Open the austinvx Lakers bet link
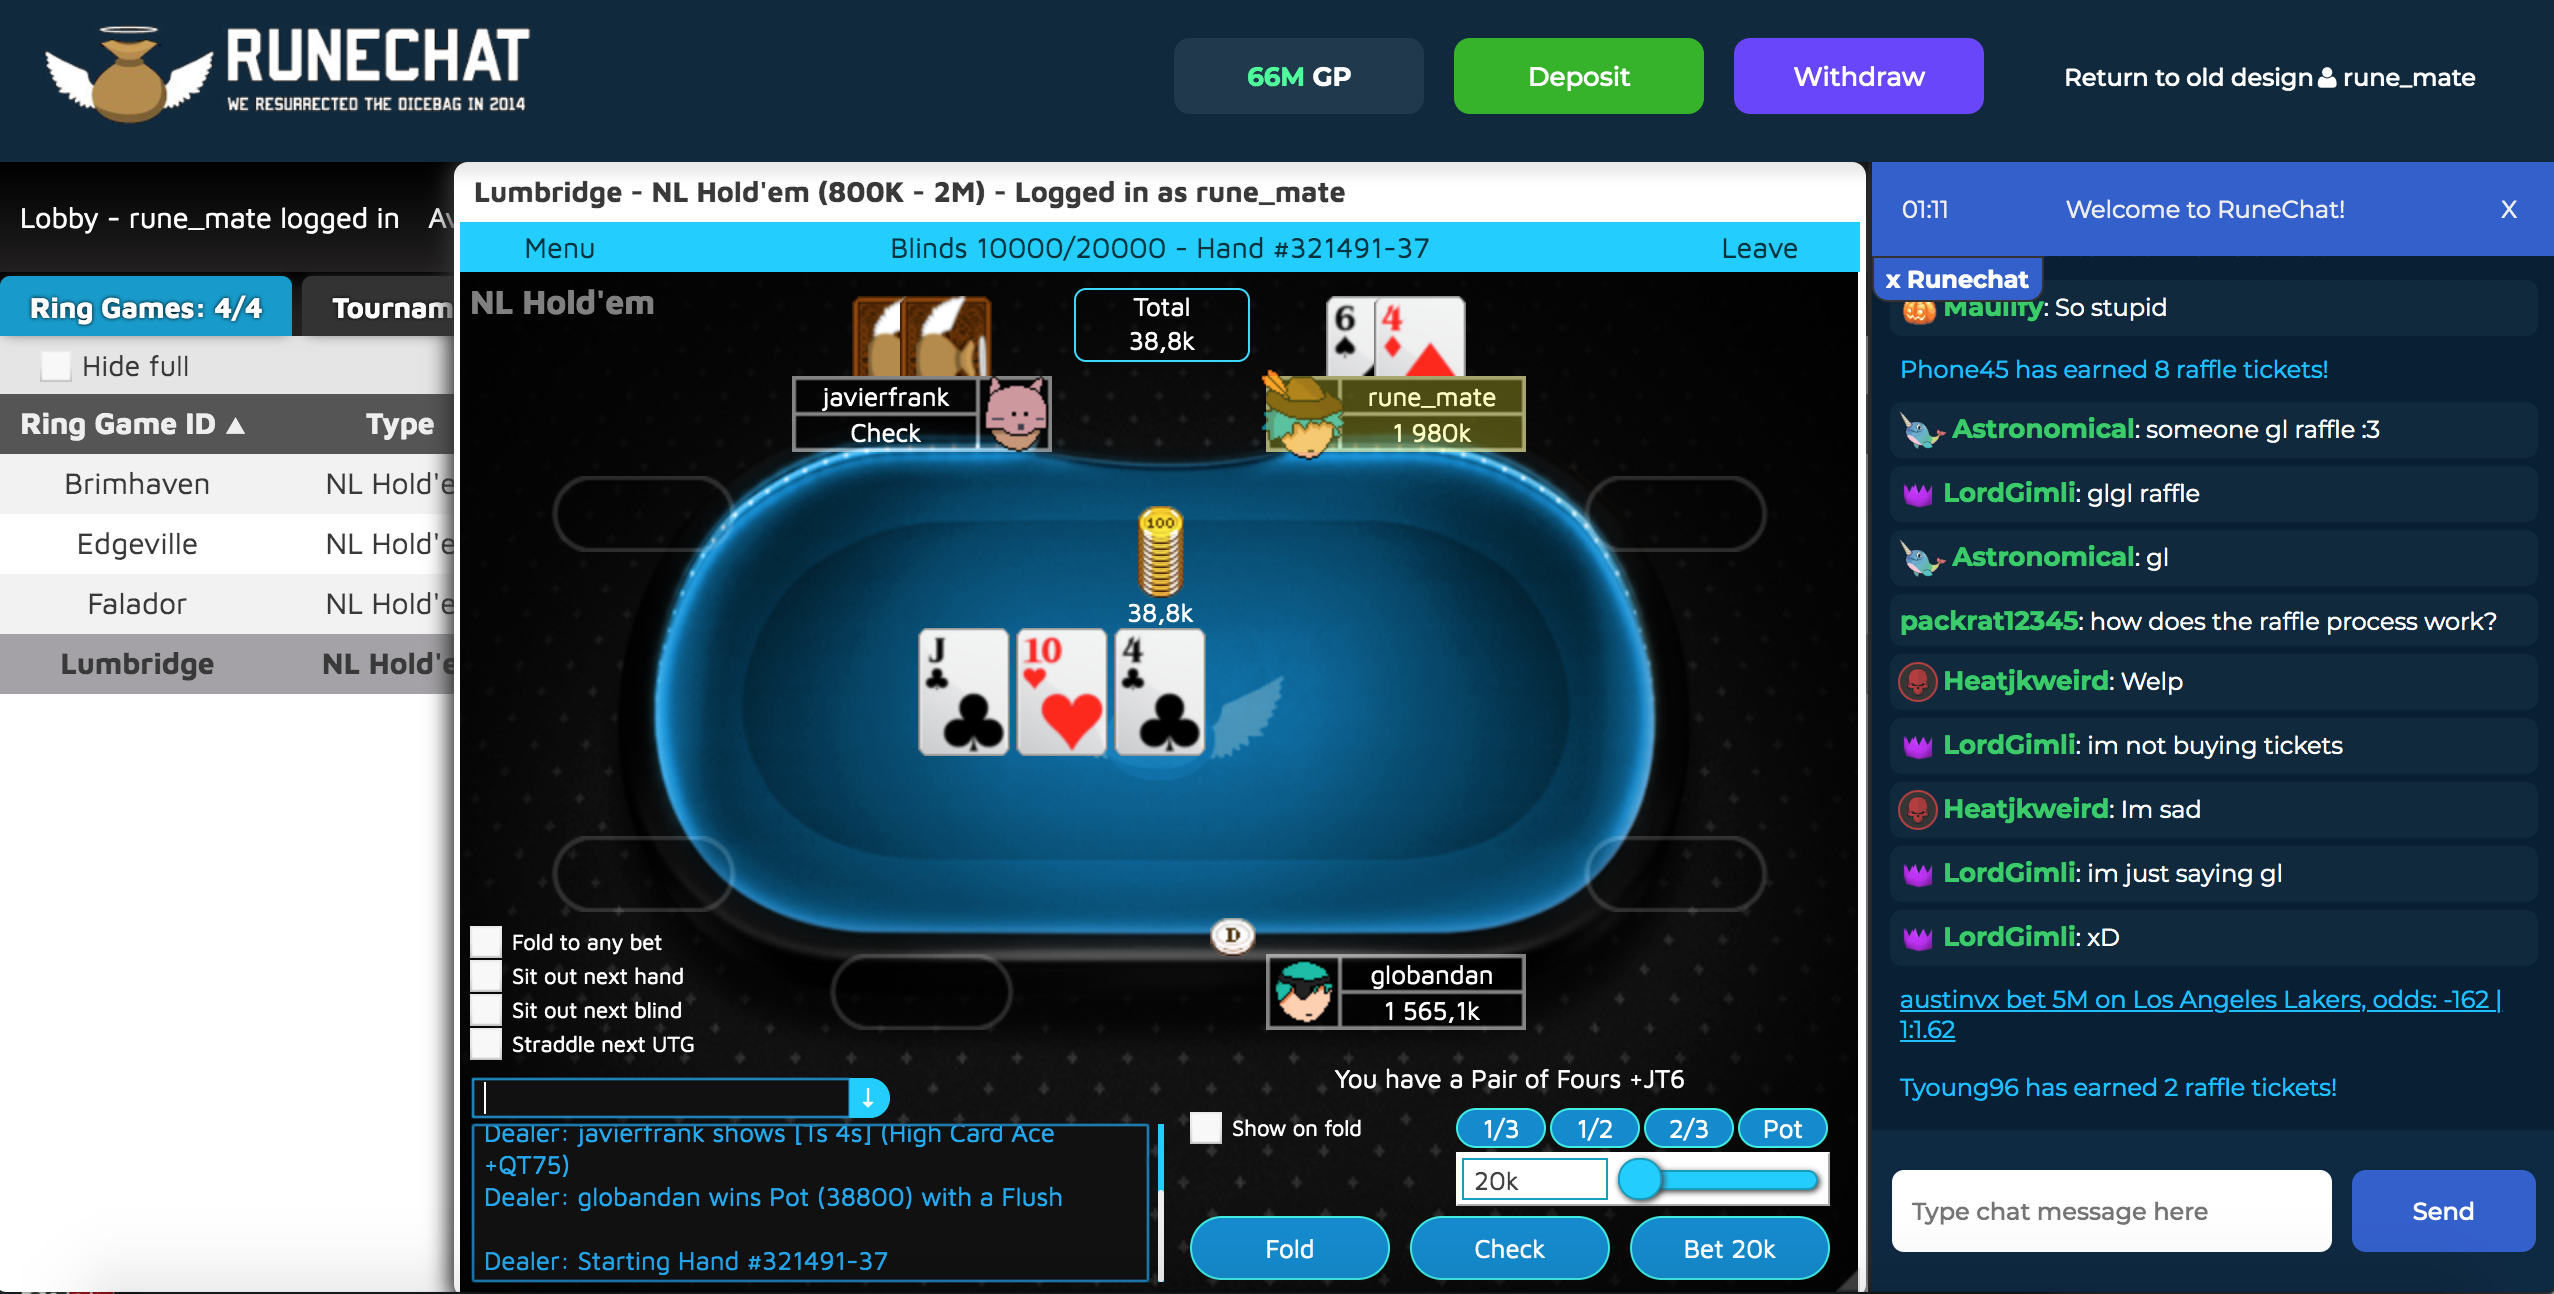 point(2199,1013)
